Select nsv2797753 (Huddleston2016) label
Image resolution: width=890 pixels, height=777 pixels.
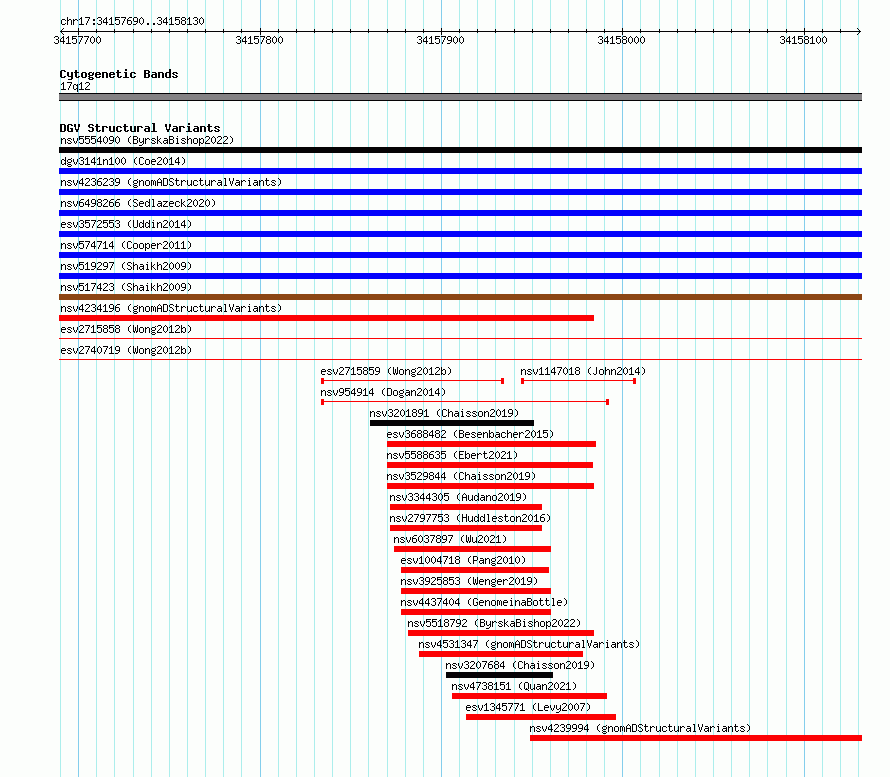(470, 518)
